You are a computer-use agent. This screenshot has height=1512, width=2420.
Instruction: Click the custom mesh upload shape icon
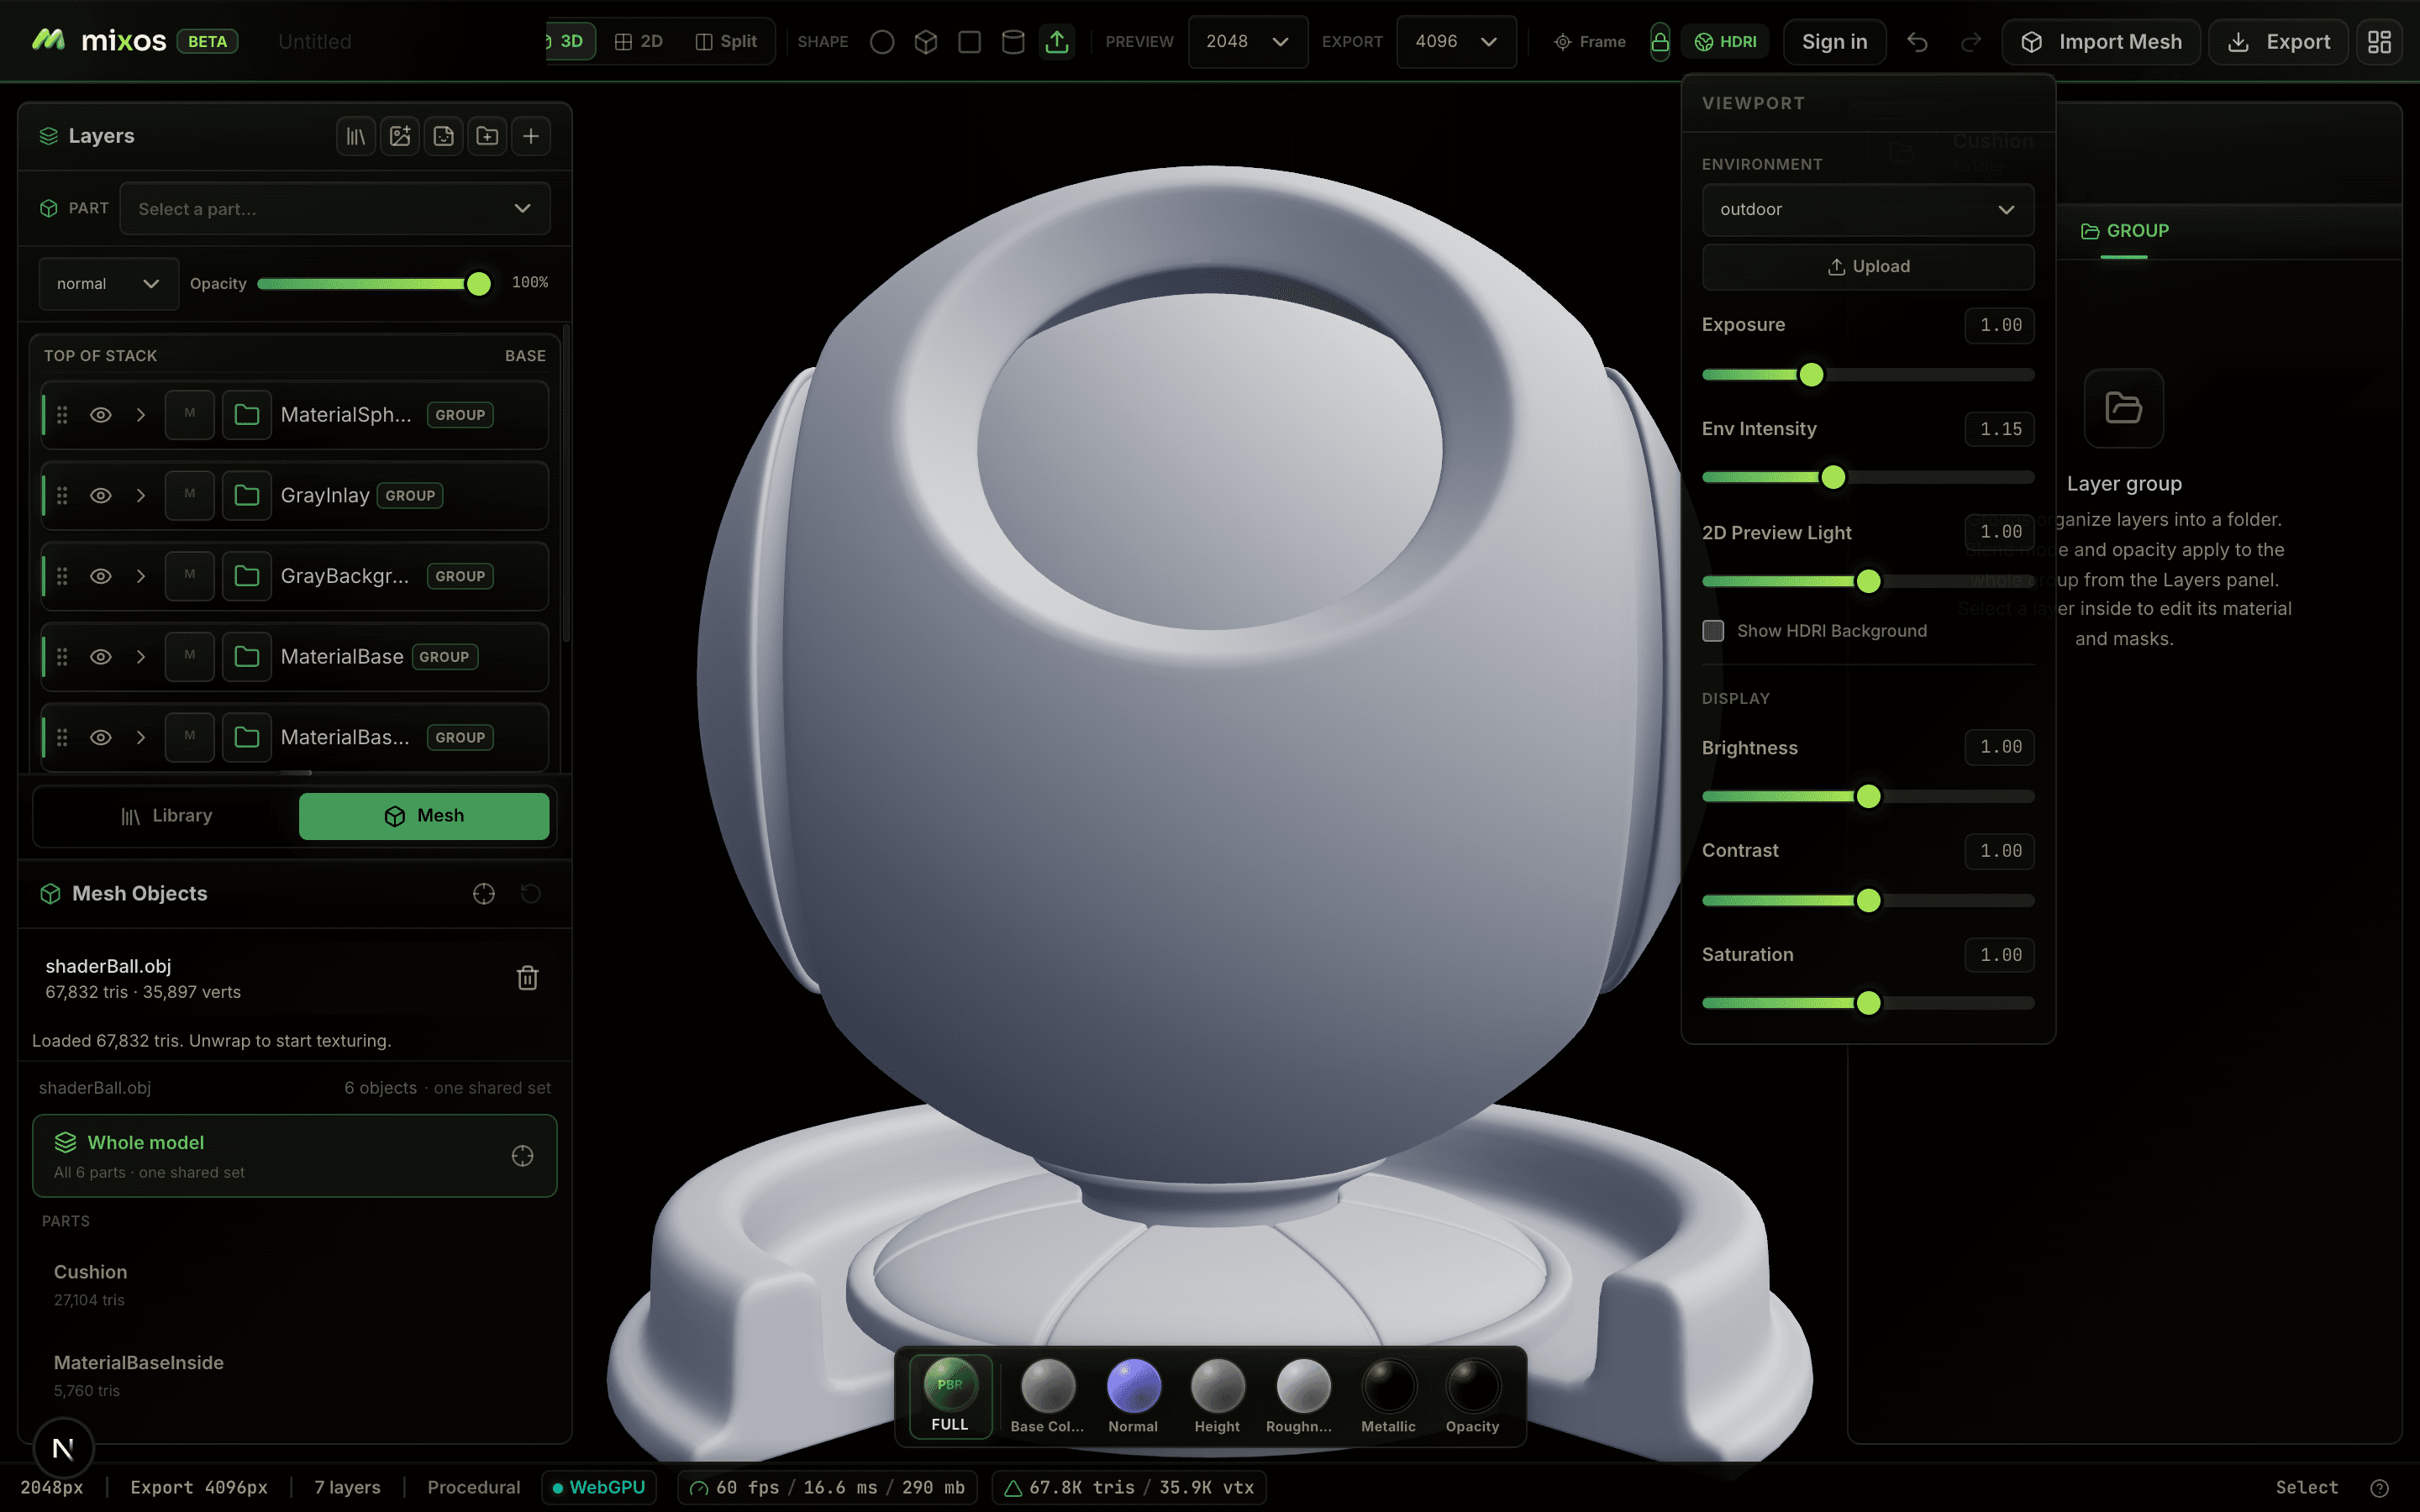point(1057,42)
